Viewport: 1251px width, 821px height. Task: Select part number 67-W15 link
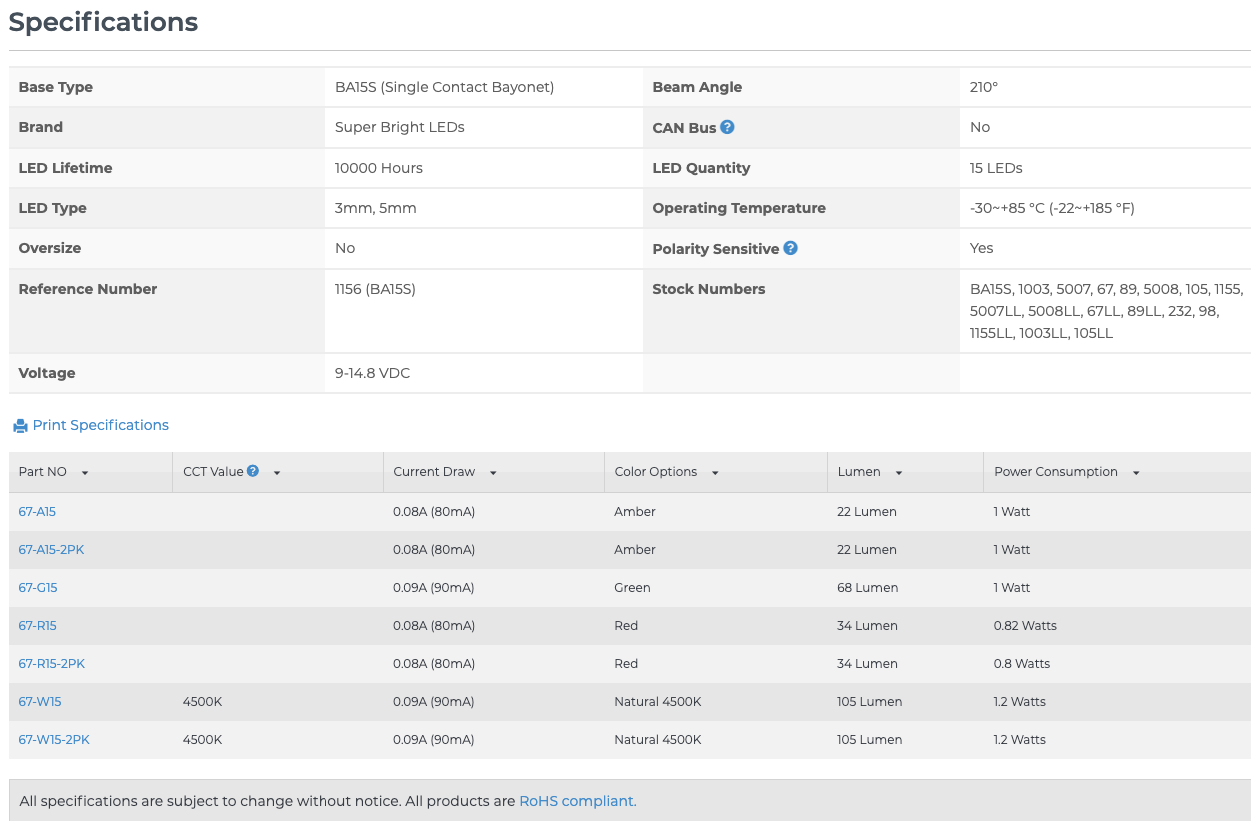pyautogui.click(x=40, y=701)
